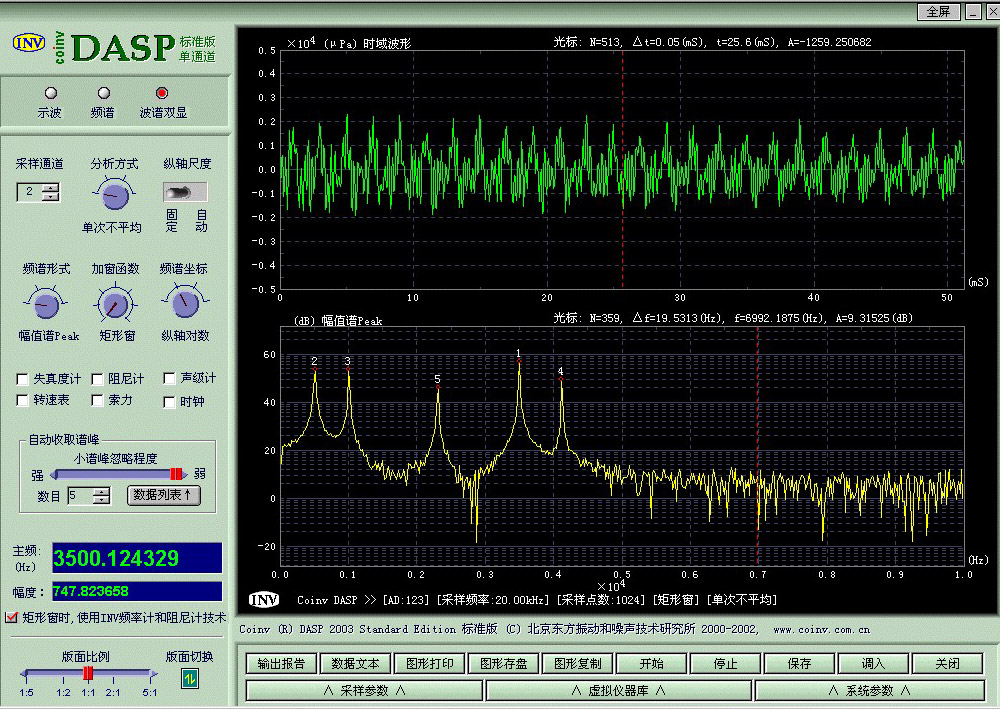
Task: Select the 示波 oscilloscope mode radio
Action: point(50,93)
